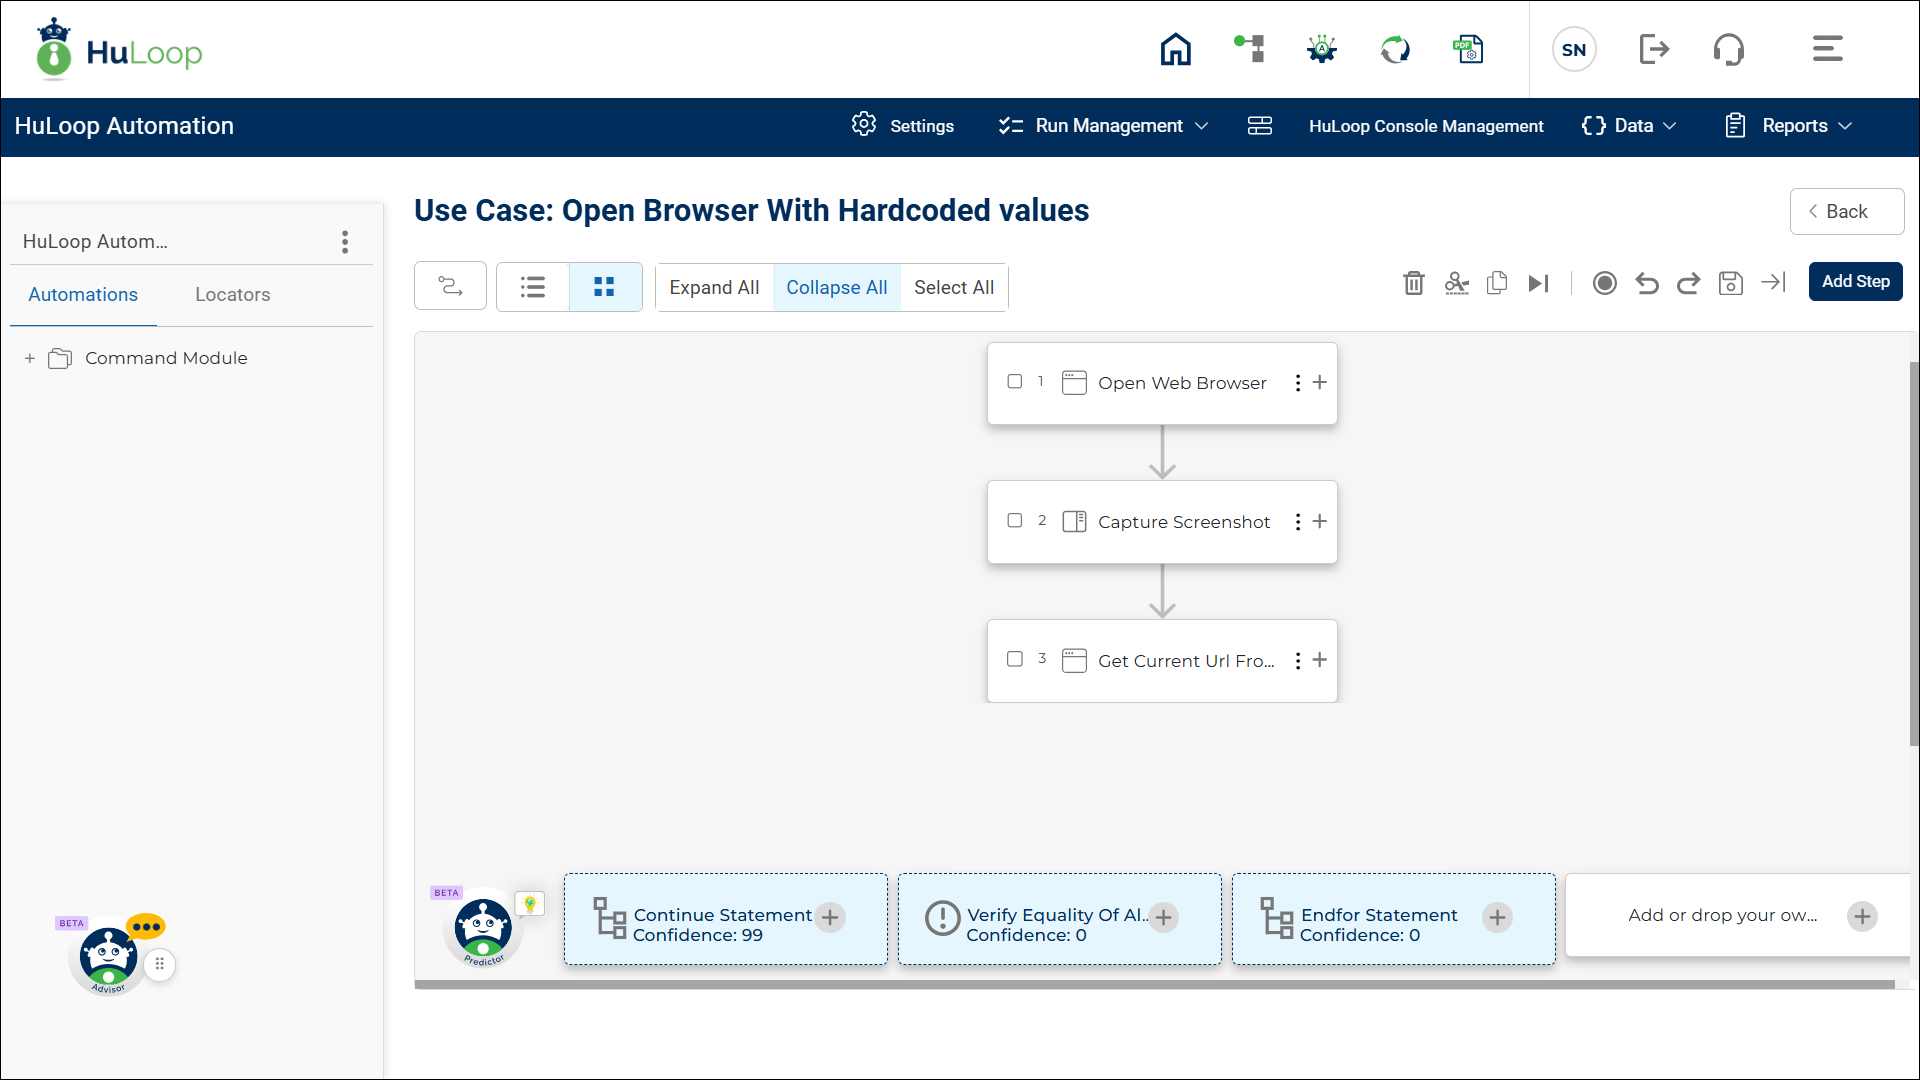Screen dimensions: 1920x1080
Task: Click the Add Step button
Action: [1855, 282]
